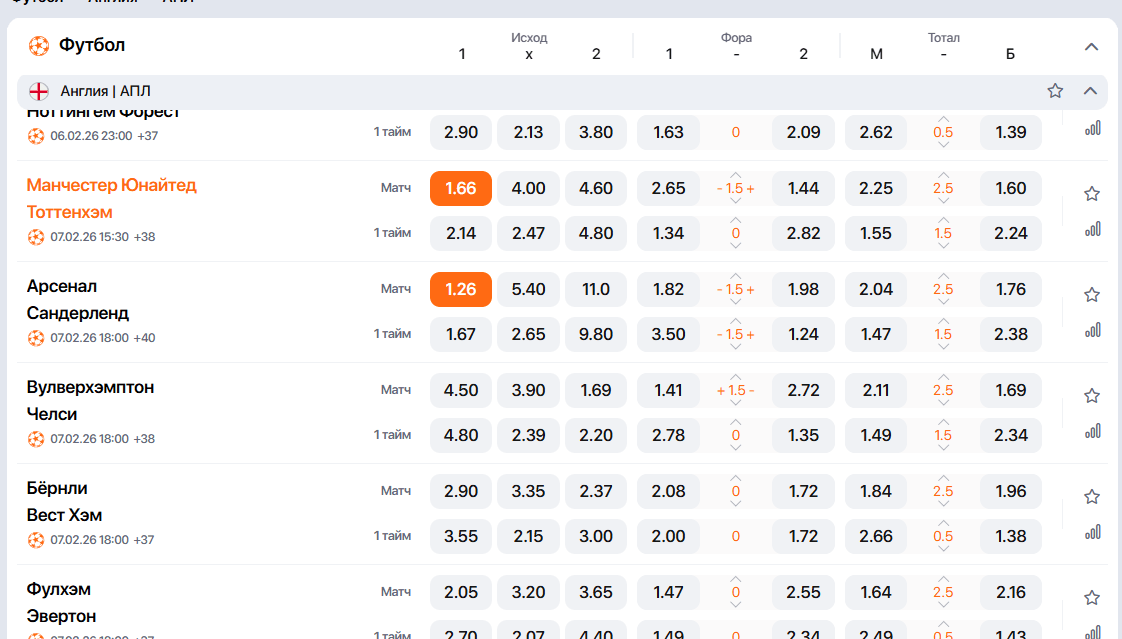Pick draw odds 3.35 for Burnley match

click(x=528, y=491)
